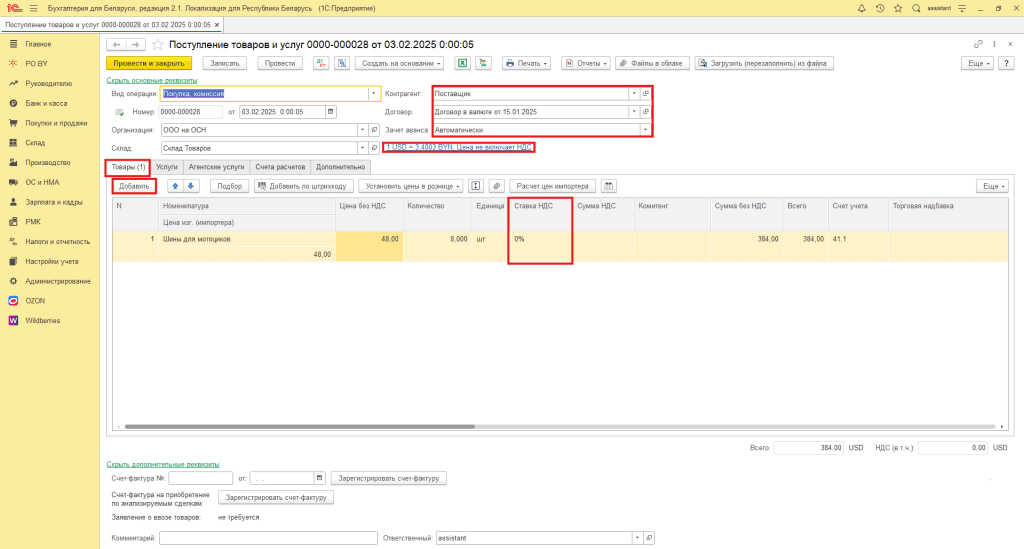The image size is (1024, 549).
Task: Click the green Excel export icon
Action: [462, 63]
